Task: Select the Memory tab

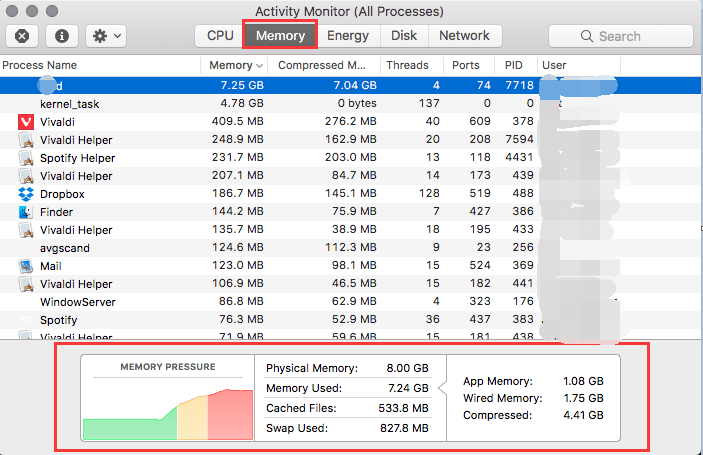Action: pos(280,35)
